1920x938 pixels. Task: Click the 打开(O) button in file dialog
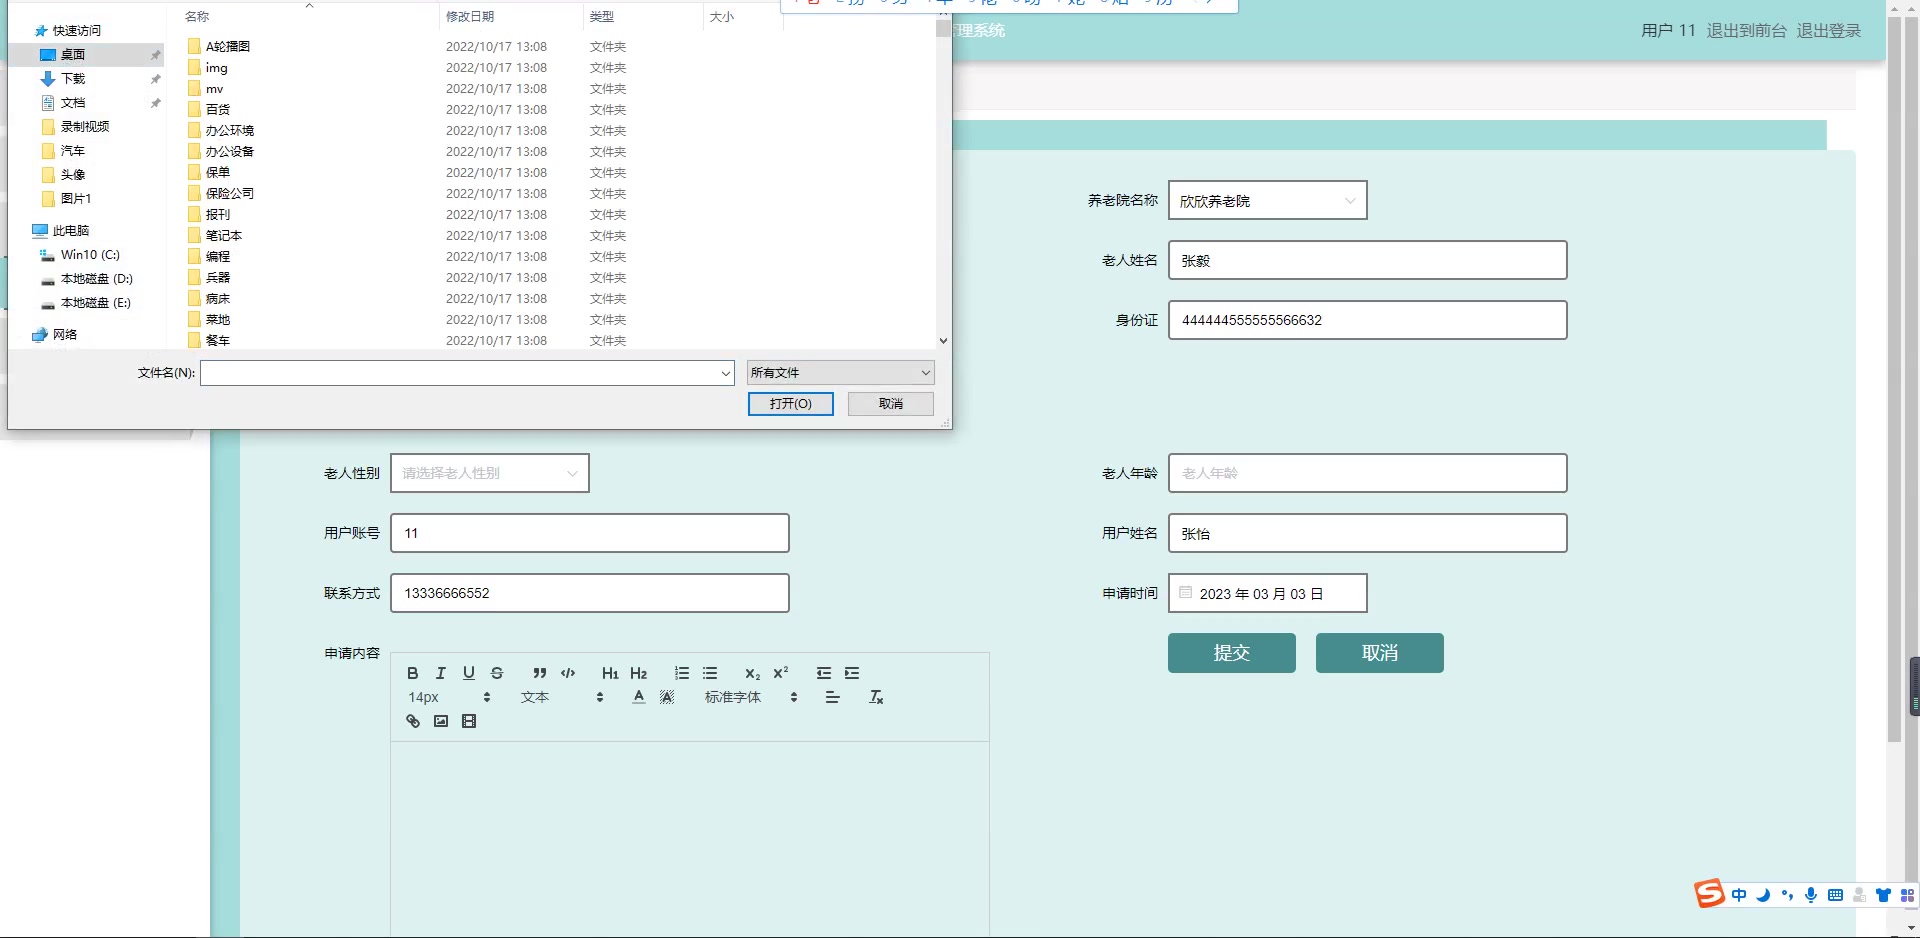pos(790,404)
